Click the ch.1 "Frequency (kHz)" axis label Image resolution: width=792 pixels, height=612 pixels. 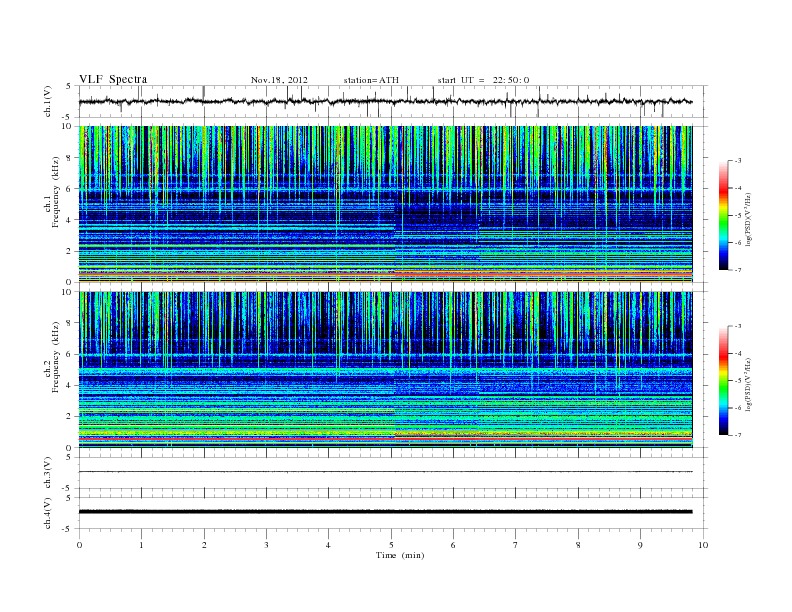pos(56,192)
